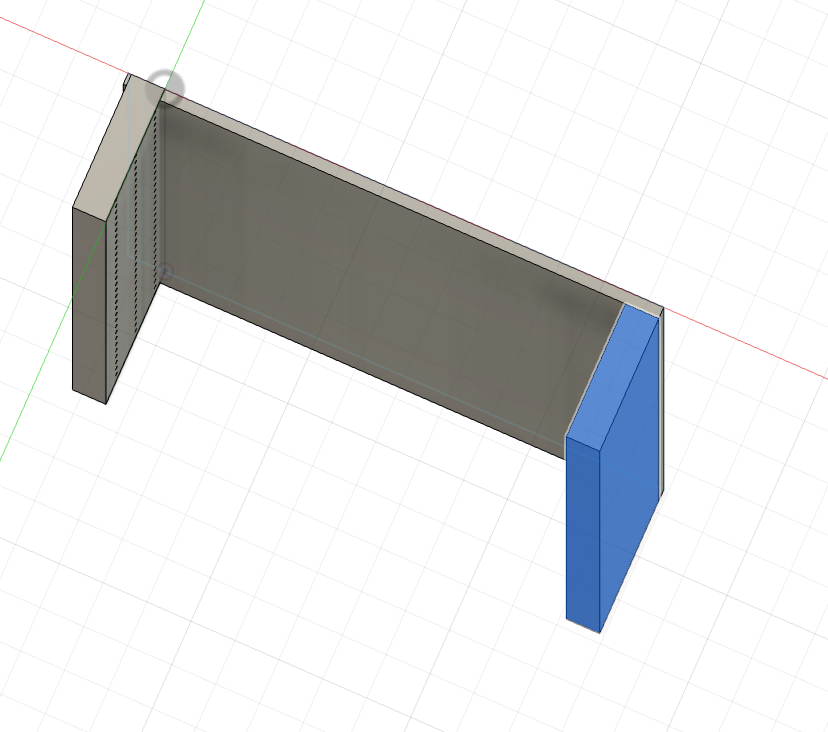The width and height of the screenshot is (828, 732).
Task: Select the left panel side face with dotted lines
Action: (x=132, y=254)
